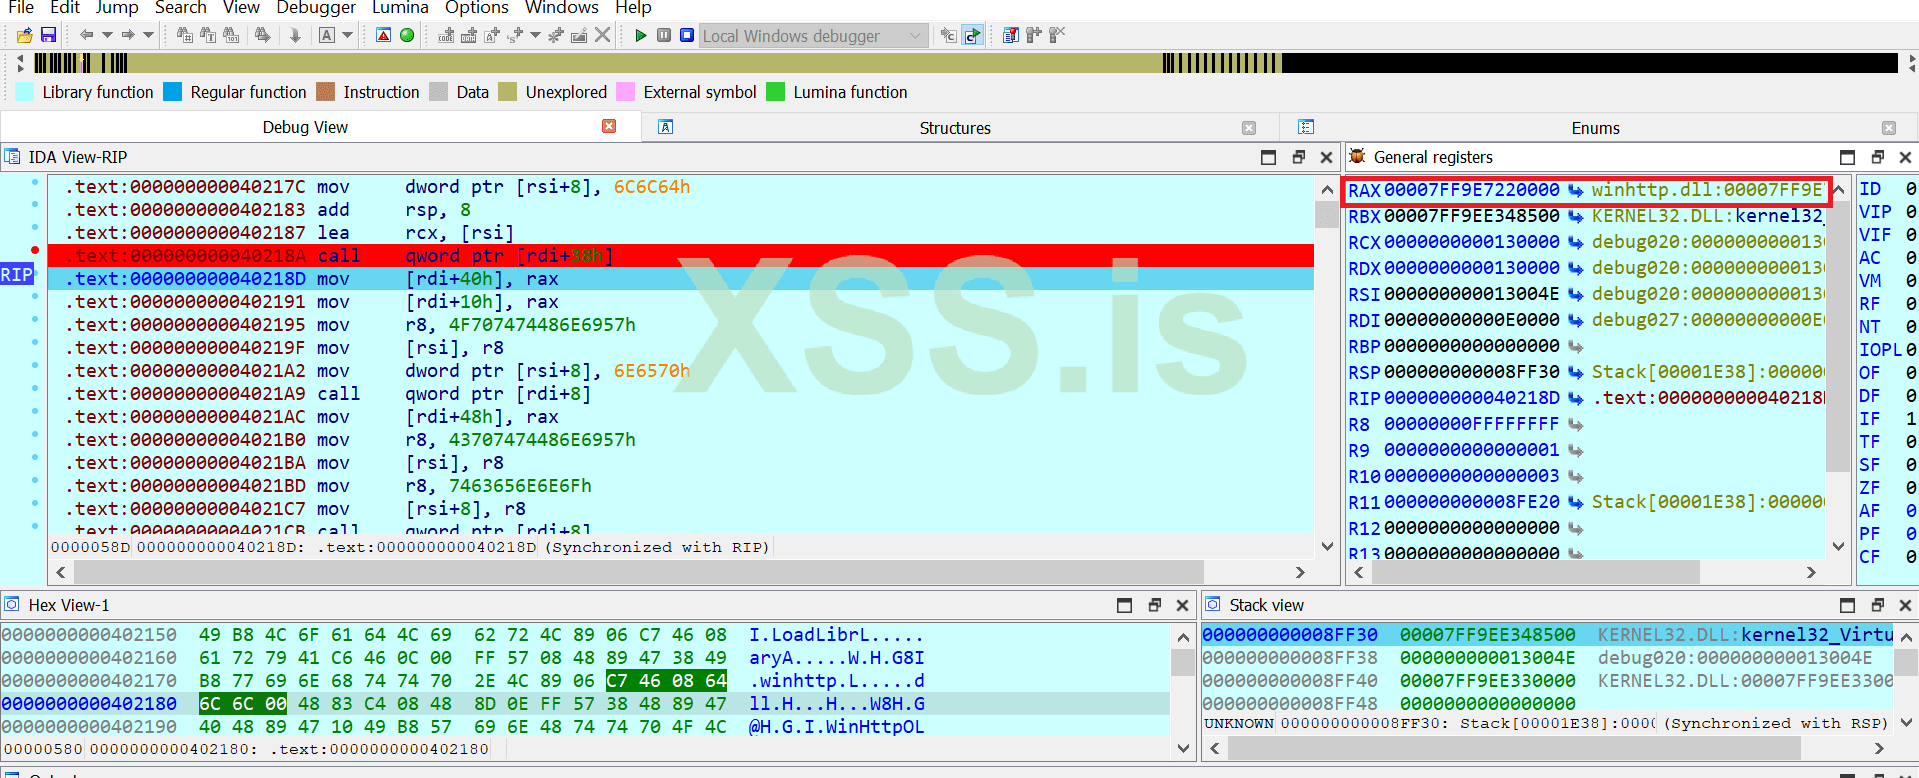Click the RSP register value
This screenshot has width=1919, height=778.
pos(1471,372)
